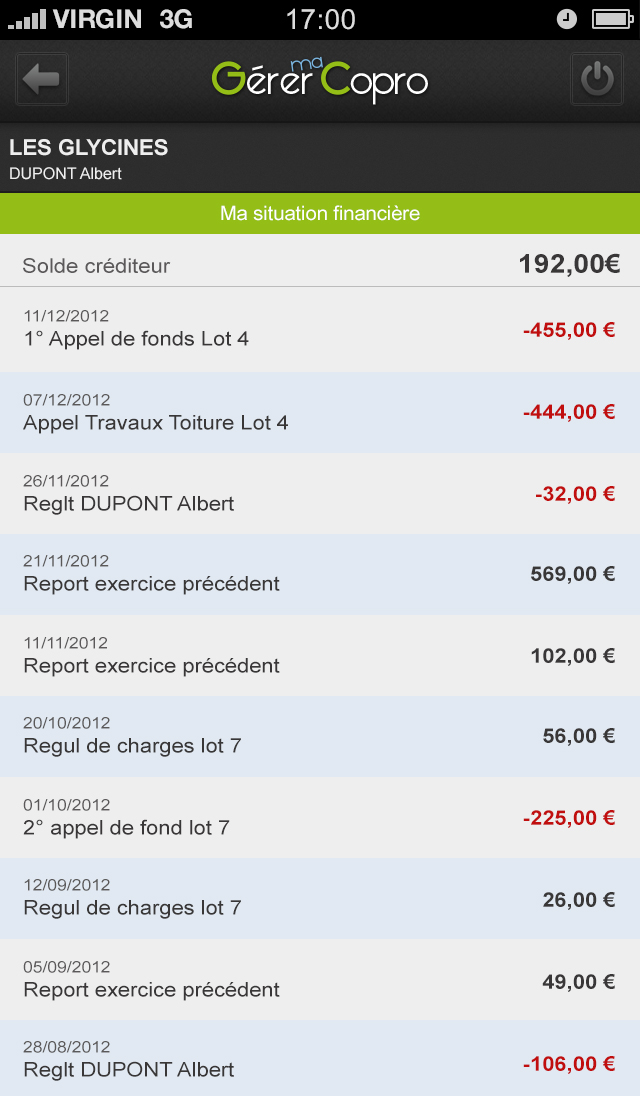Tap the clock alarm status icon

click(x=567, y=19)
